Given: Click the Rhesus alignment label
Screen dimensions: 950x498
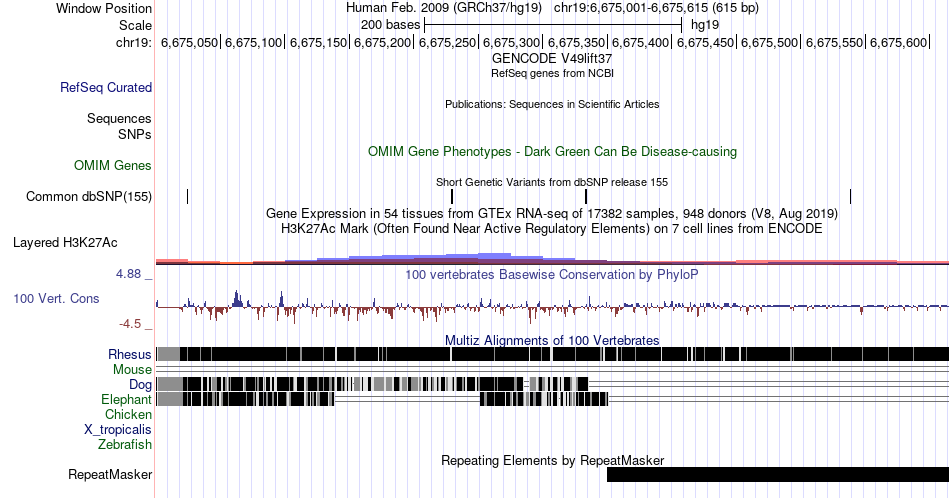Looking at the screenshot, I should [x=130, y=354].
